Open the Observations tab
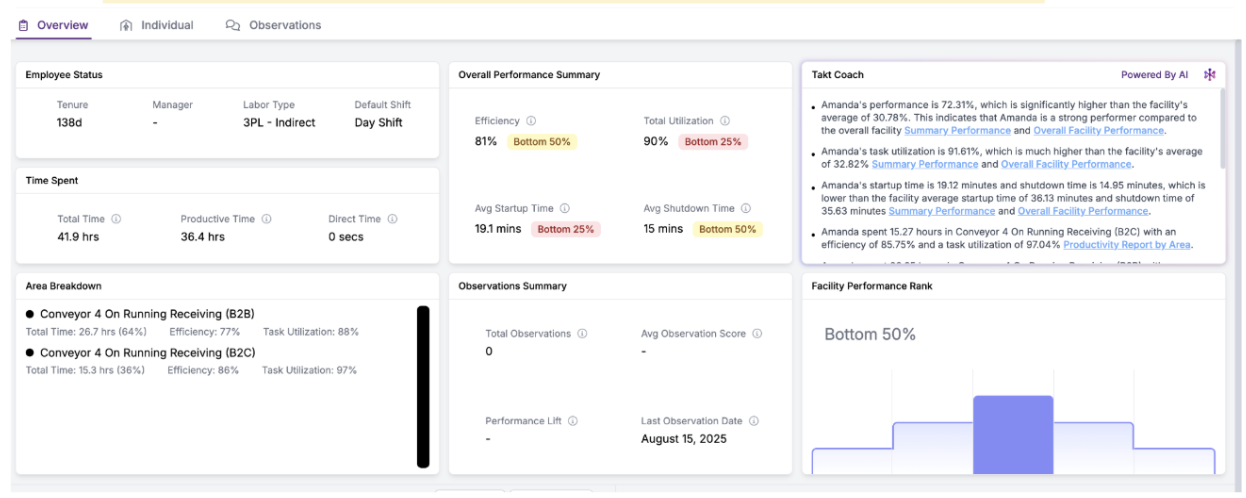 tap(274, 25)
